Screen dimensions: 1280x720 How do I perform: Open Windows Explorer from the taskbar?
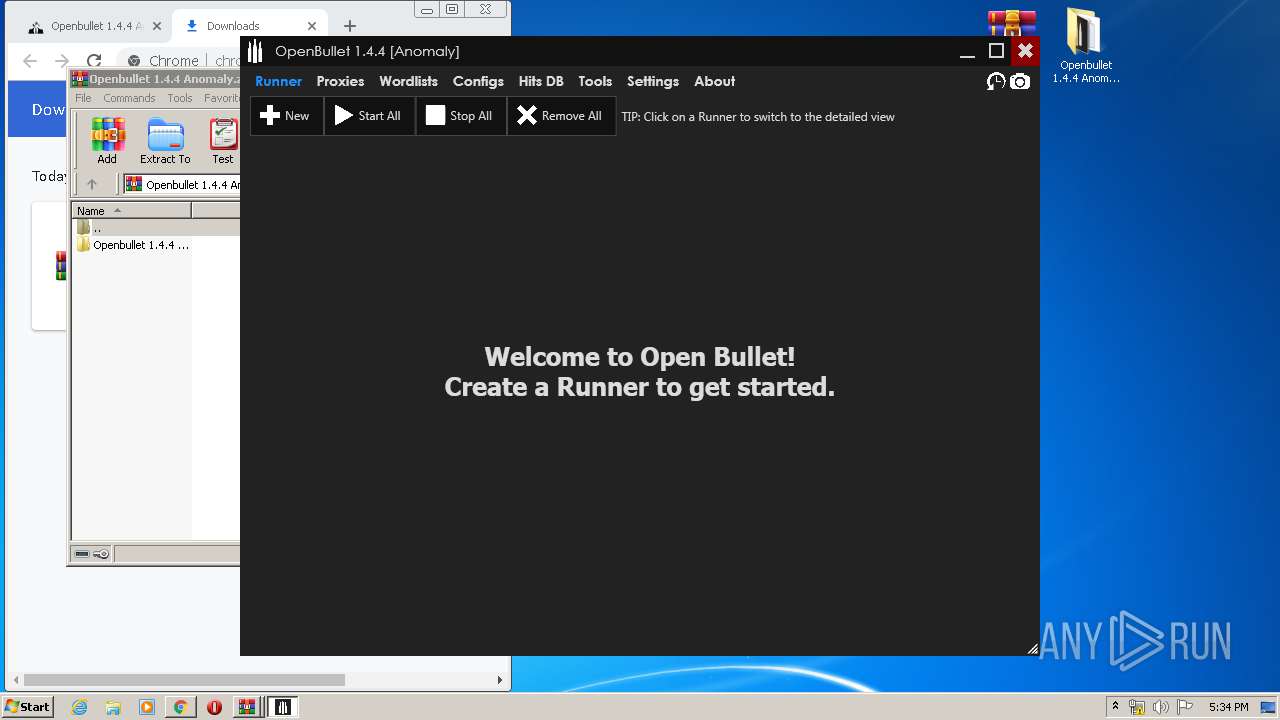[x=113, y=707]
